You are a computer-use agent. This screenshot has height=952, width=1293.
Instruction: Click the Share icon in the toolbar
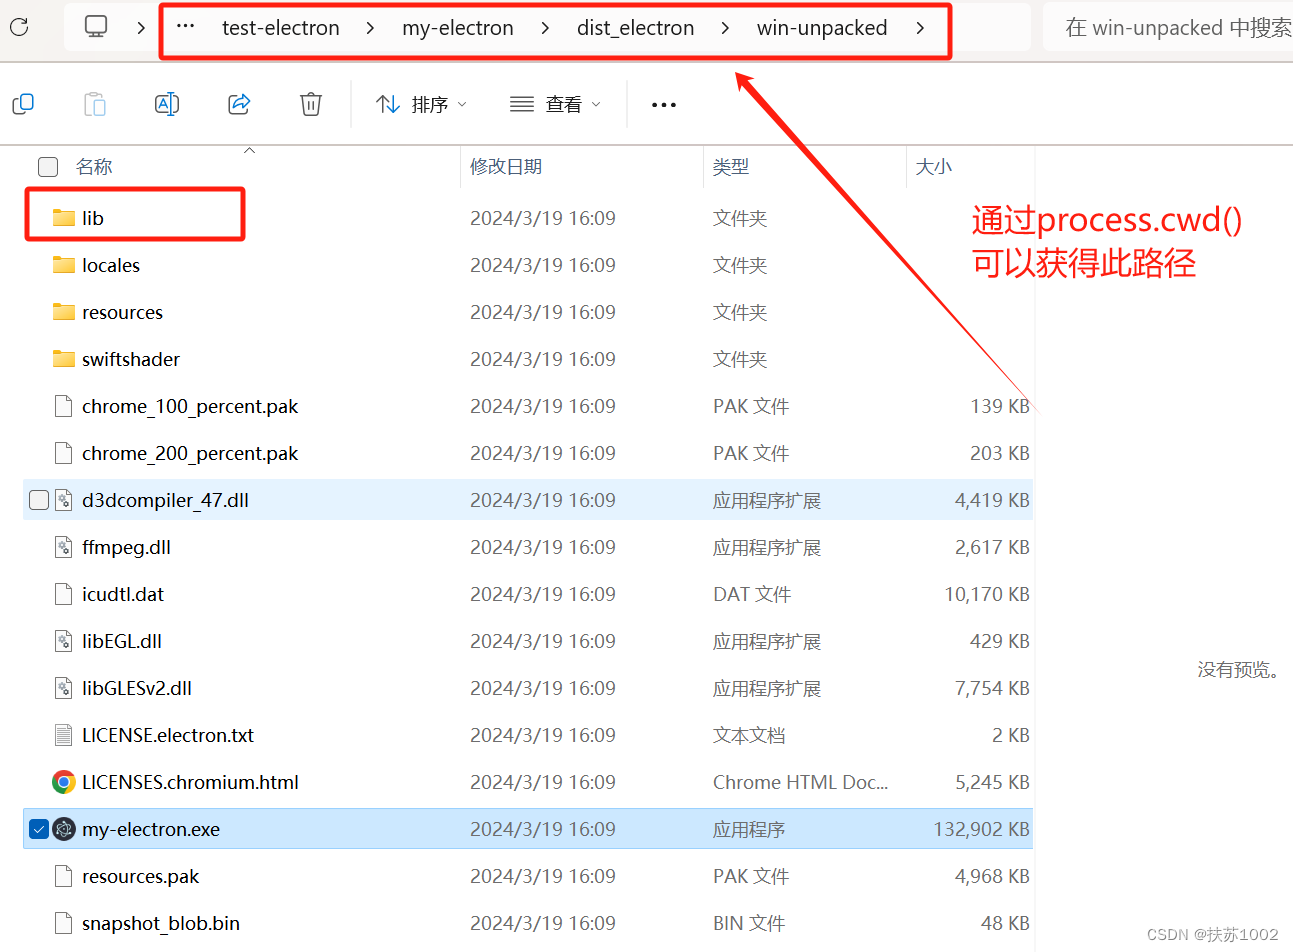[238, 103]
